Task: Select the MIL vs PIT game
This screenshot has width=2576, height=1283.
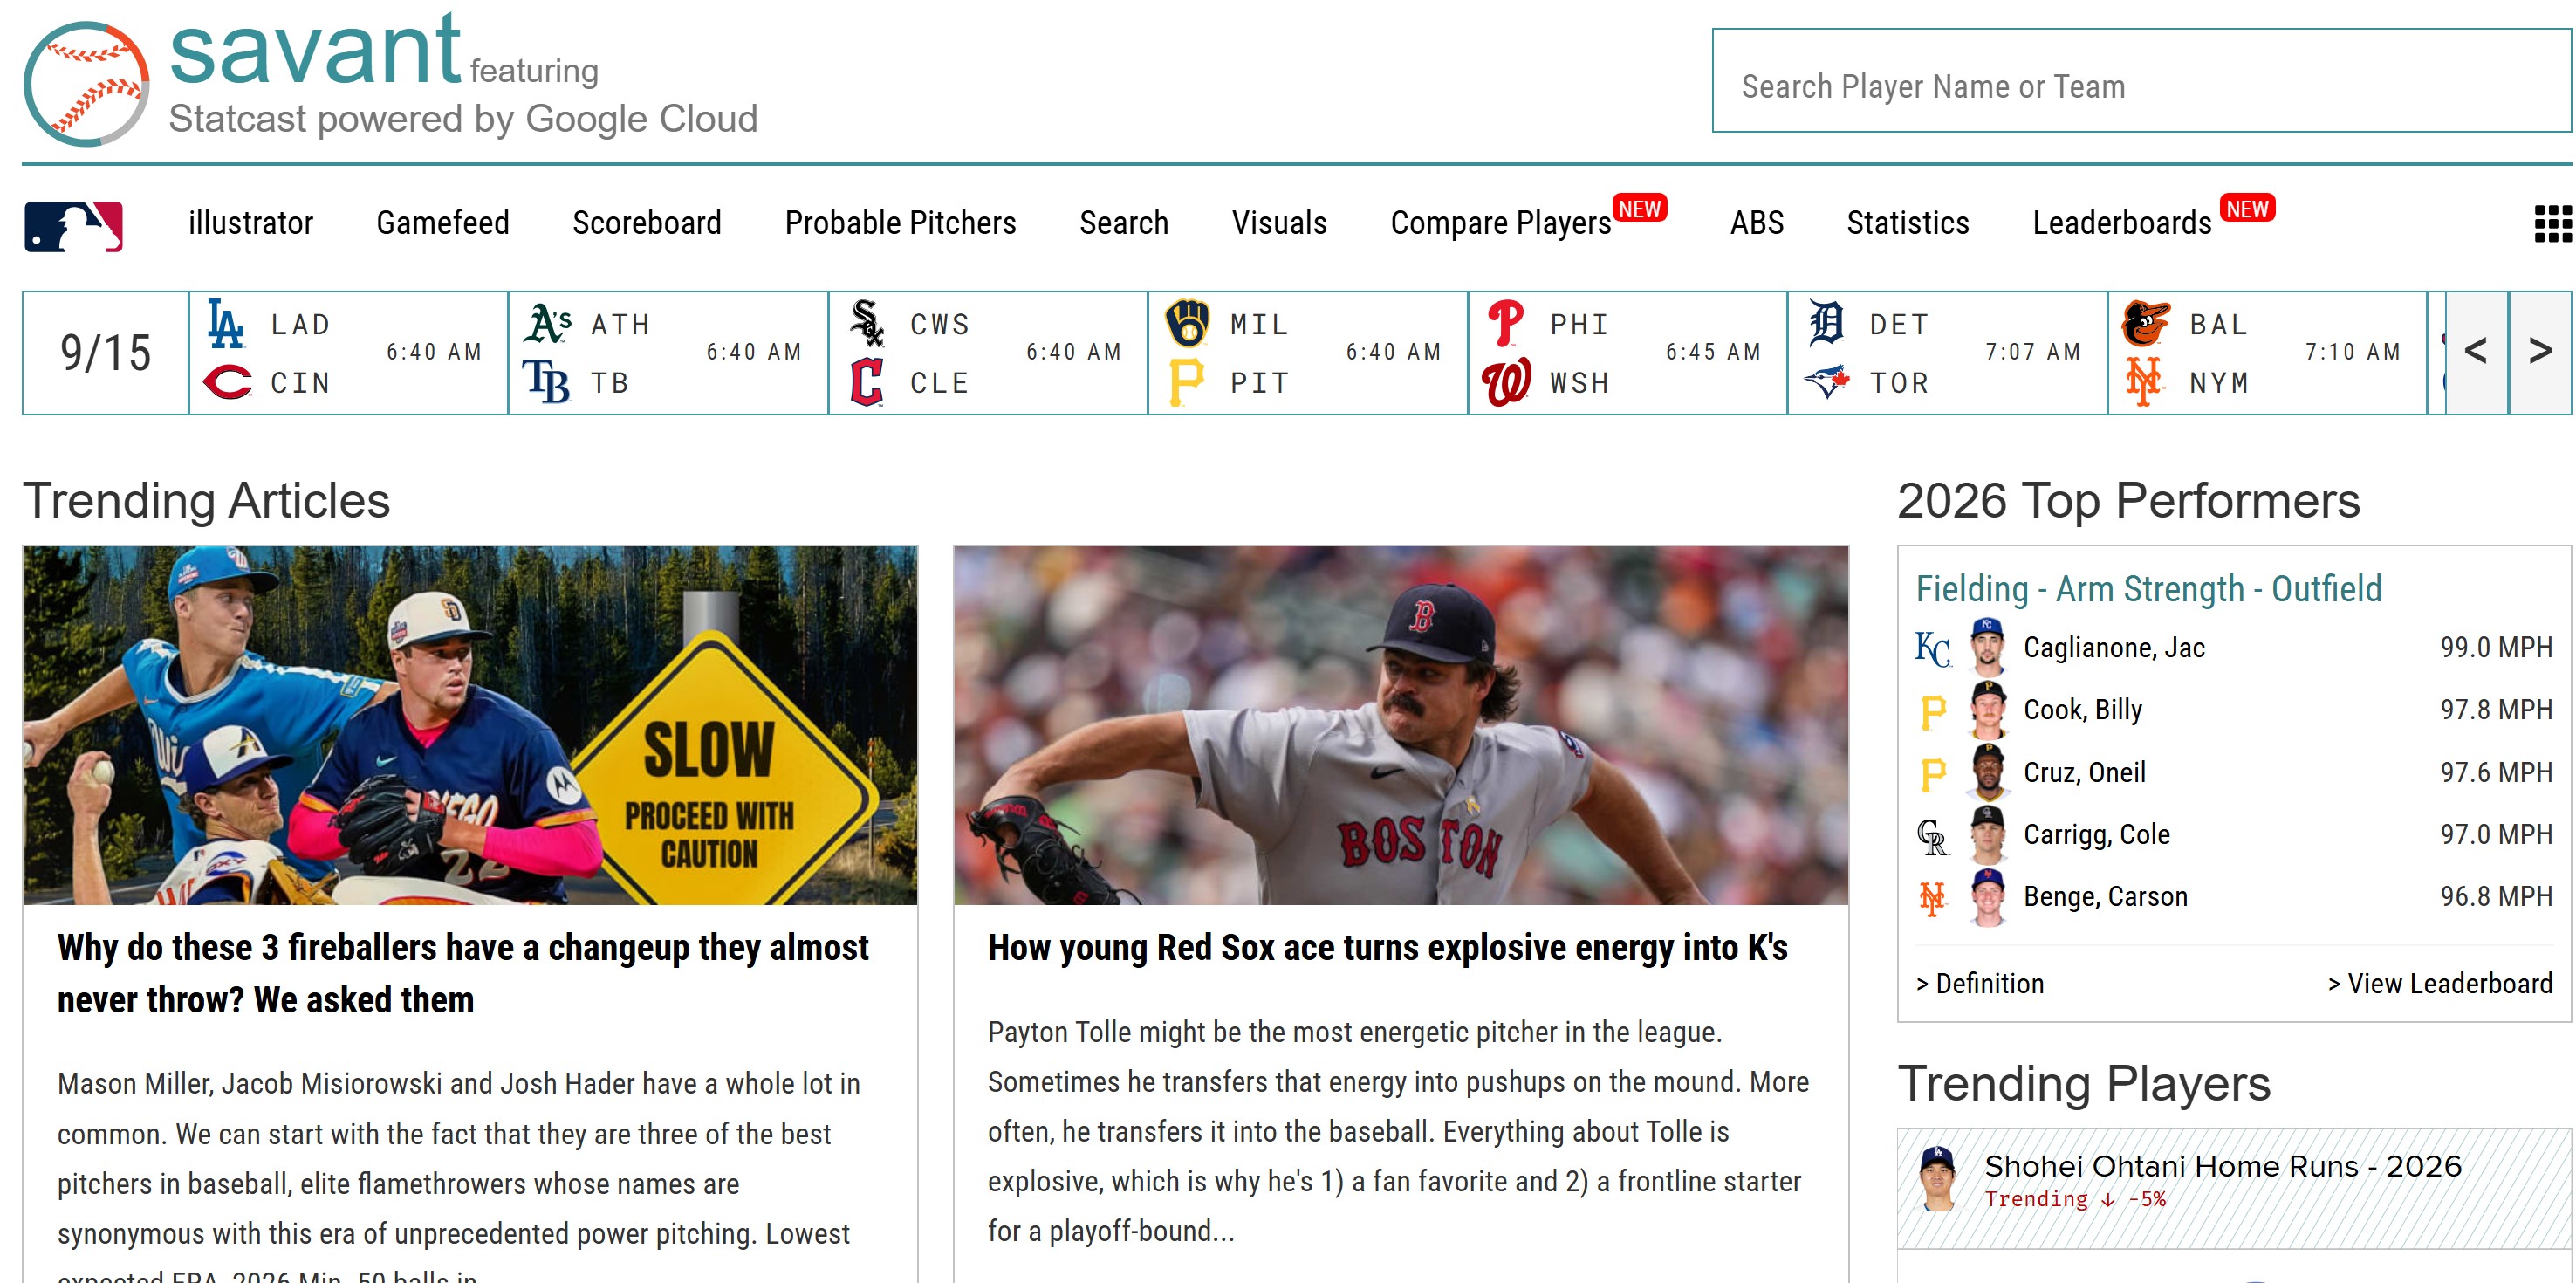Action: 1308,353
